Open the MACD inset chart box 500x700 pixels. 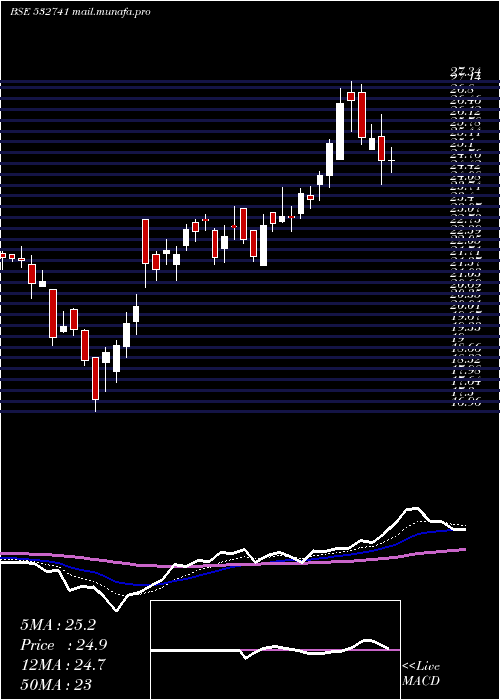tap(275, 650)
